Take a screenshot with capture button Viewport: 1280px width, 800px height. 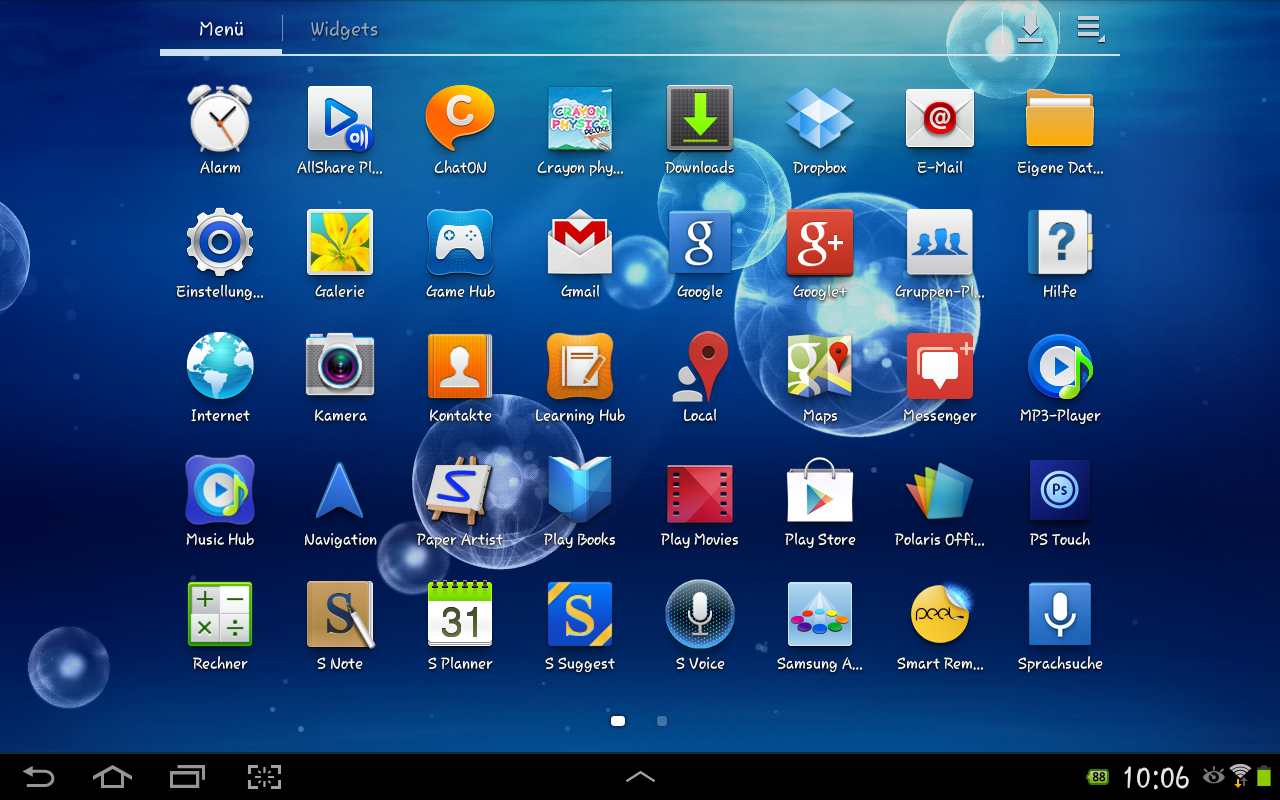264,776
